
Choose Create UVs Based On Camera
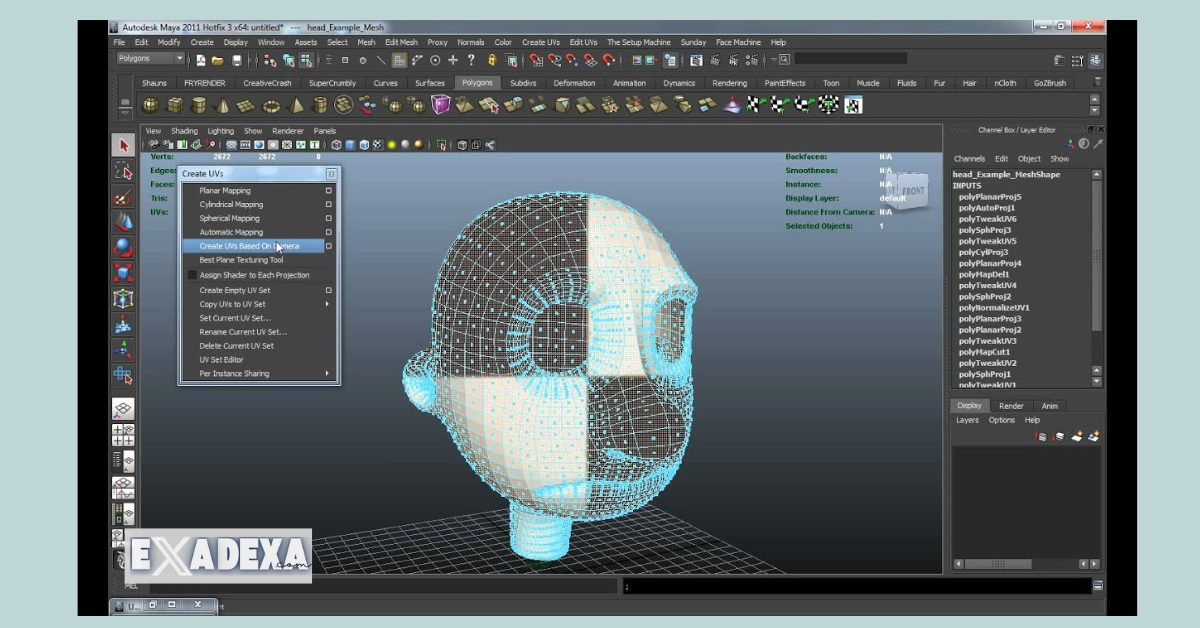[250, 245]
